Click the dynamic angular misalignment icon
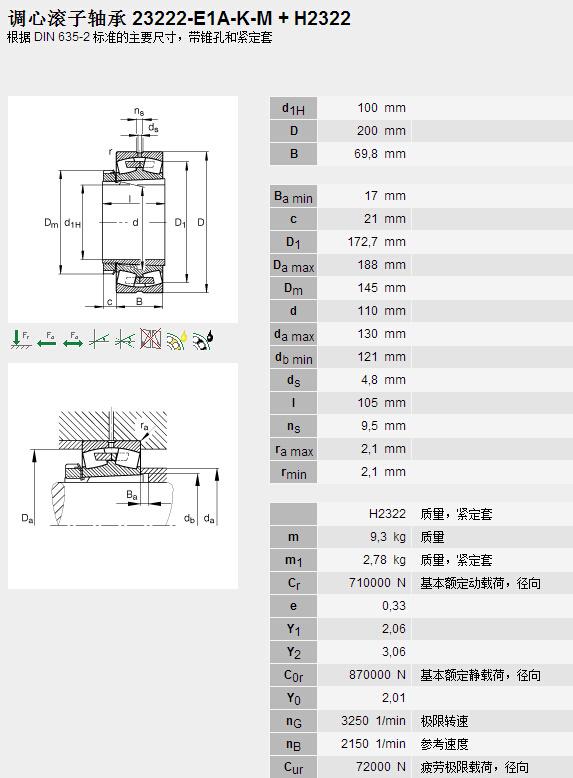Viewport: 573px width, 778px height. [x=125, y=339]
